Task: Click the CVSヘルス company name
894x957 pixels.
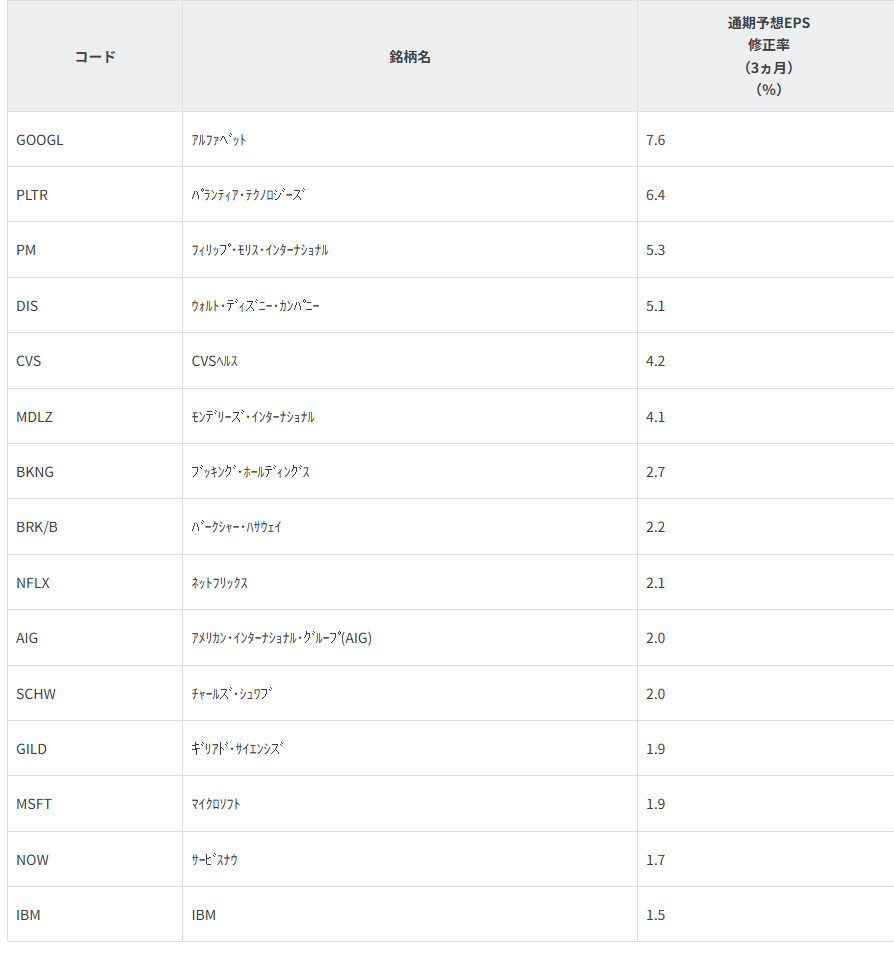Action: [215, 361]
